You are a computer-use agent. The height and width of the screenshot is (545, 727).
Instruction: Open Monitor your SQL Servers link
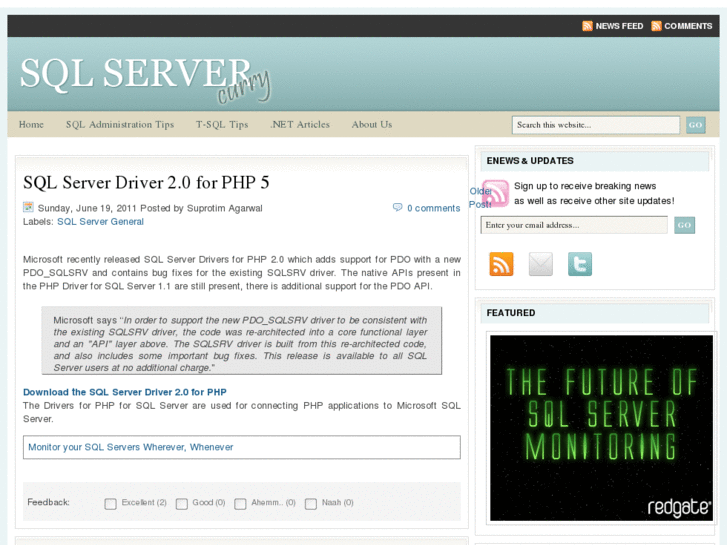pyautogui.click(x=130, y=447)
